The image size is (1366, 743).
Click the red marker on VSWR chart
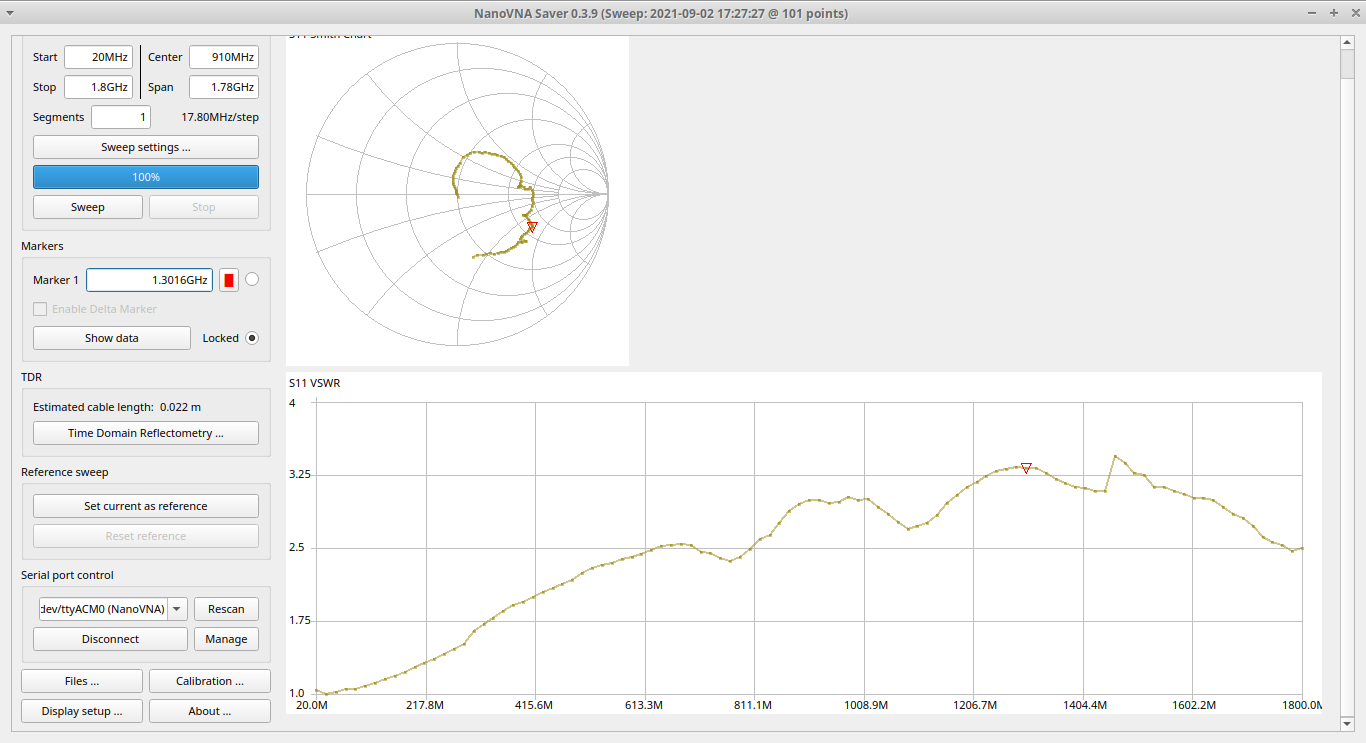tap(1026, 468)
